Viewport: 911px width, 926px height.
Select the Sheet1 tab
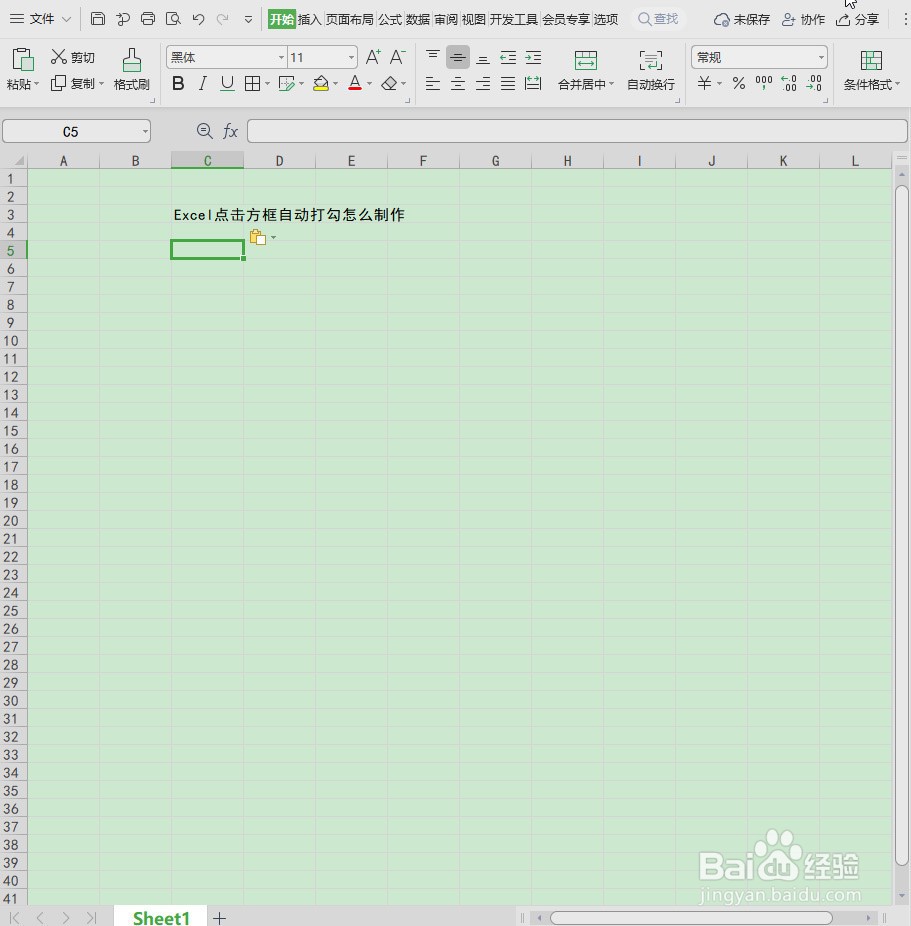[161, 917]
